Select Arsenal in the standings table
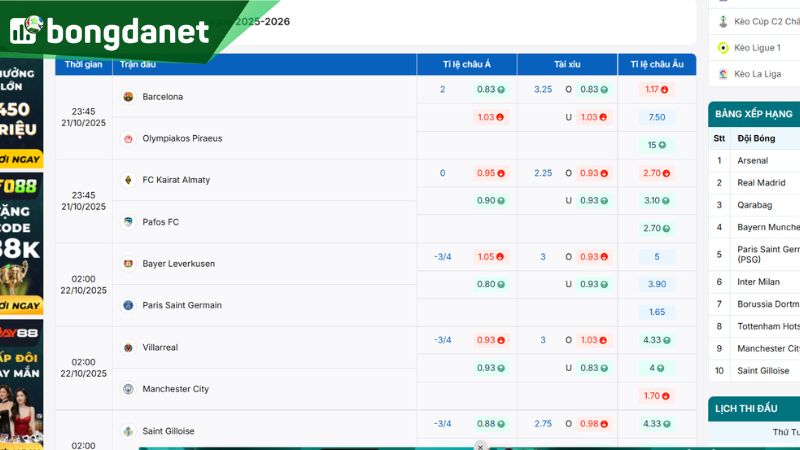This screenshot has height=450, width=800. [752, 160]
